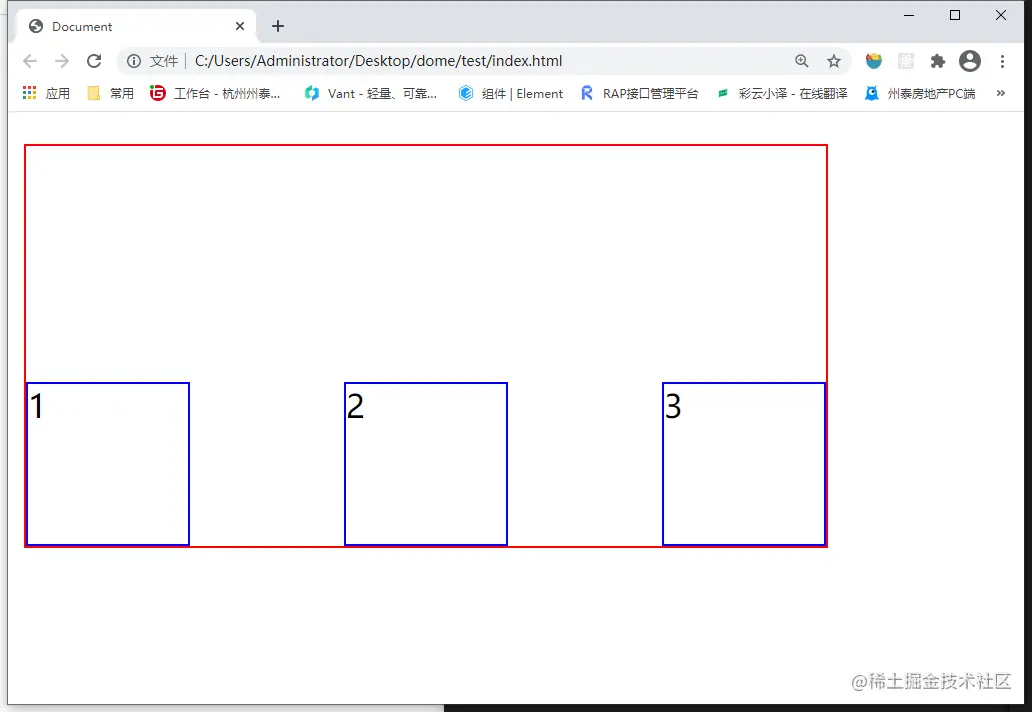Select the Document tab

[x=135, y=26]
